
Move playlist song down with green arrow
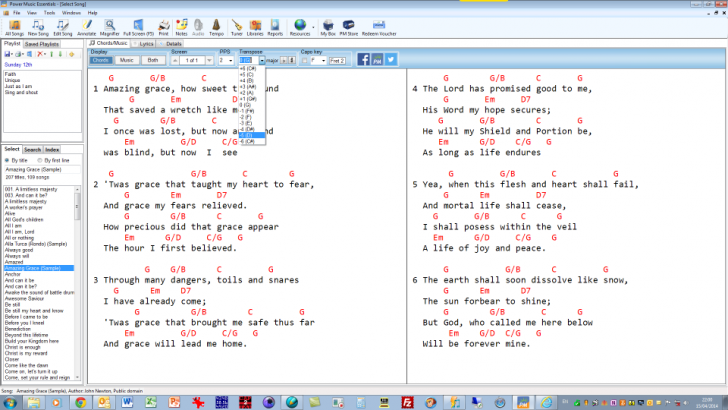point(60,54)
